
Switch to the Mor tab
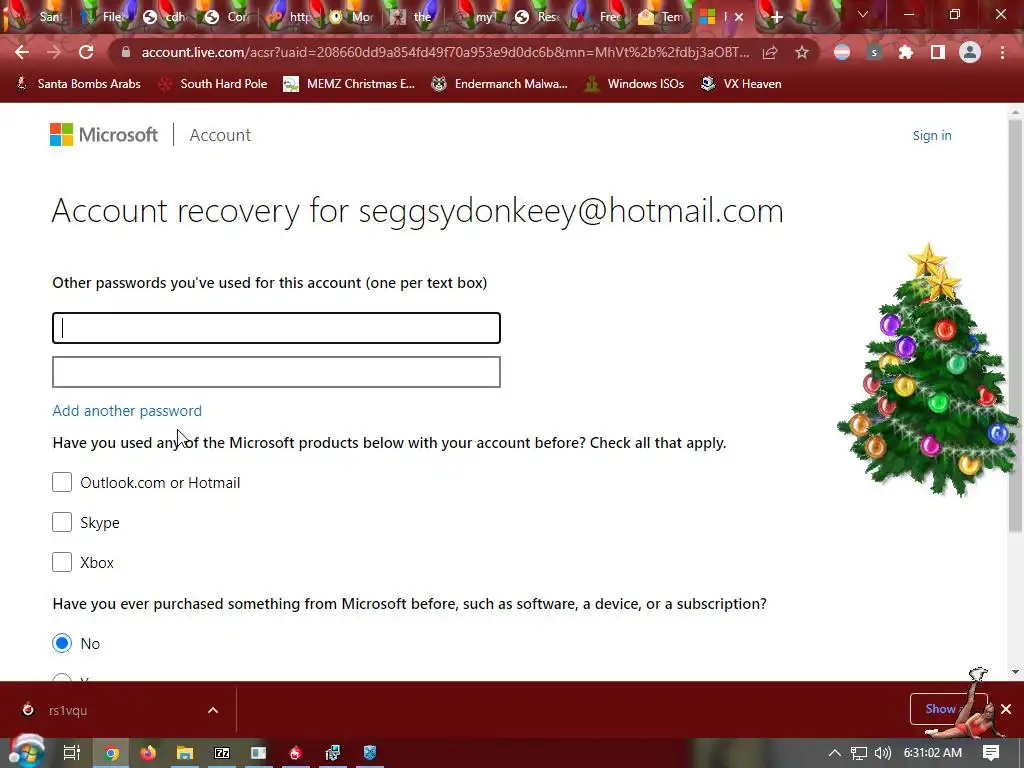(x=352, y=17)
